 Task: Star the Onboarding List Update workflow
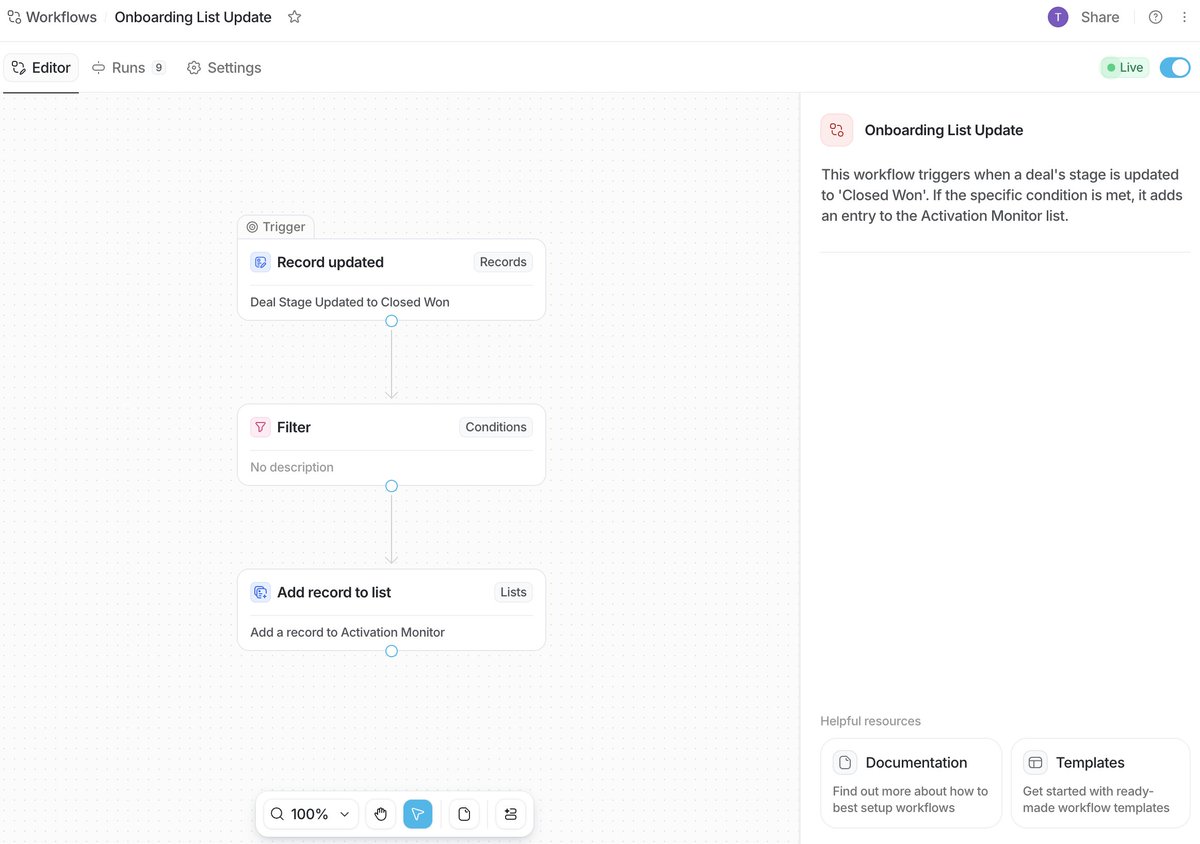click(x=293, y=16)
